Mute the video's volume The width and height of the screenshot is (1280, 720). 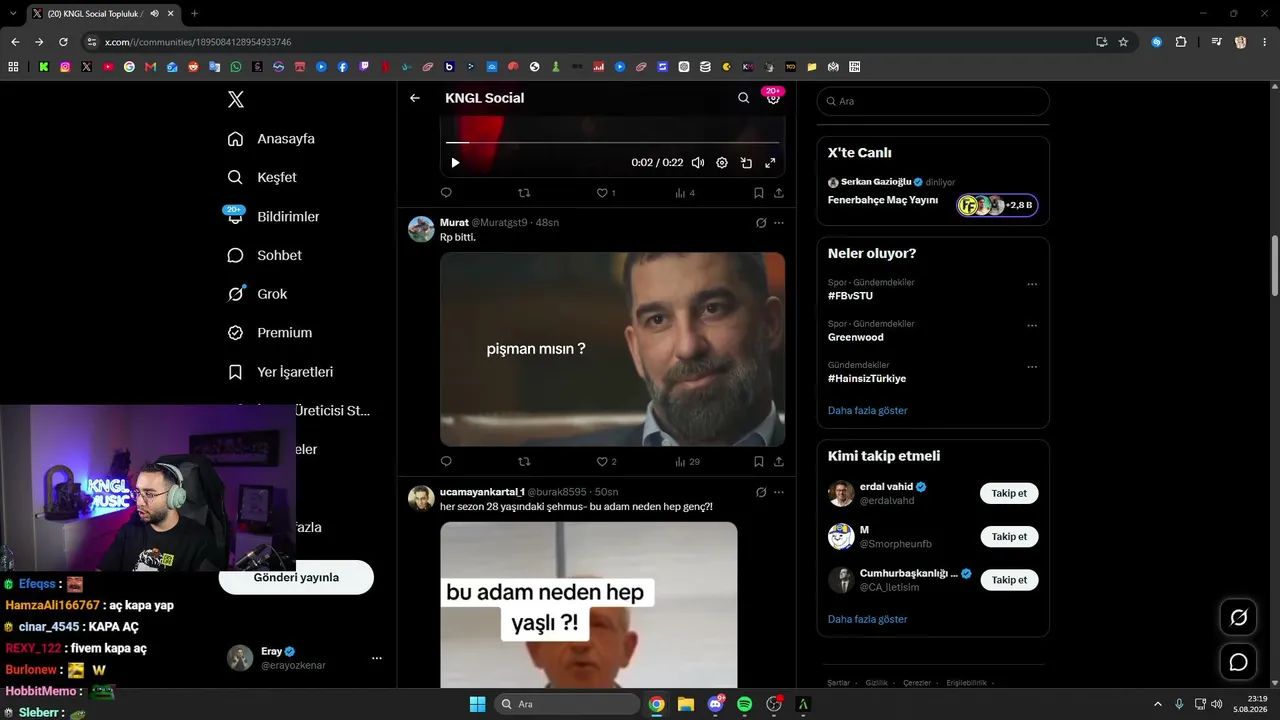[698, 163]
